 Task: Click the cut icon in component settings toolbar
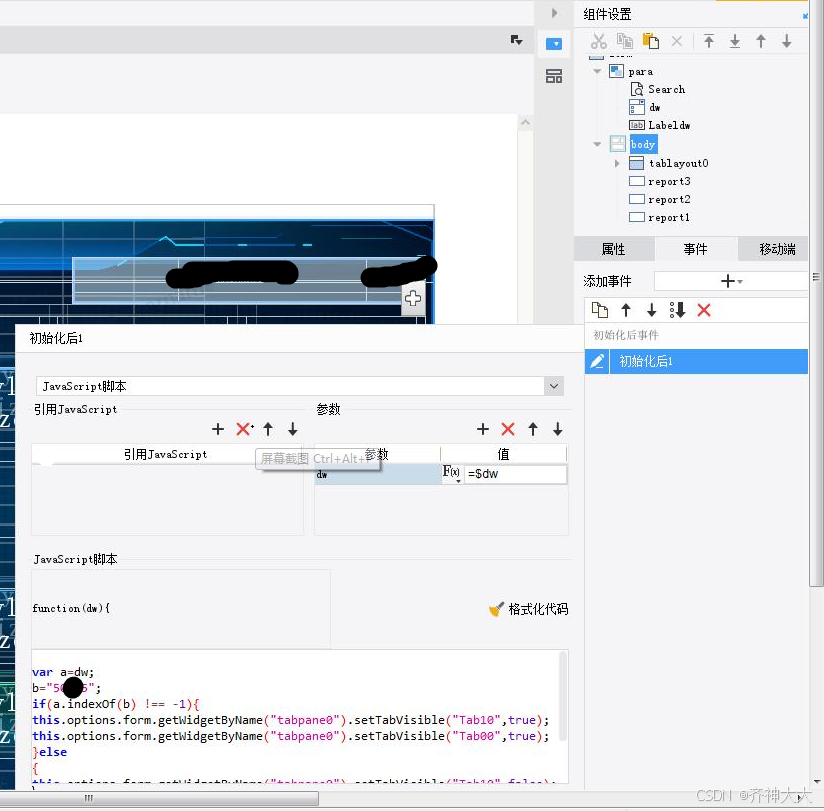598,41
